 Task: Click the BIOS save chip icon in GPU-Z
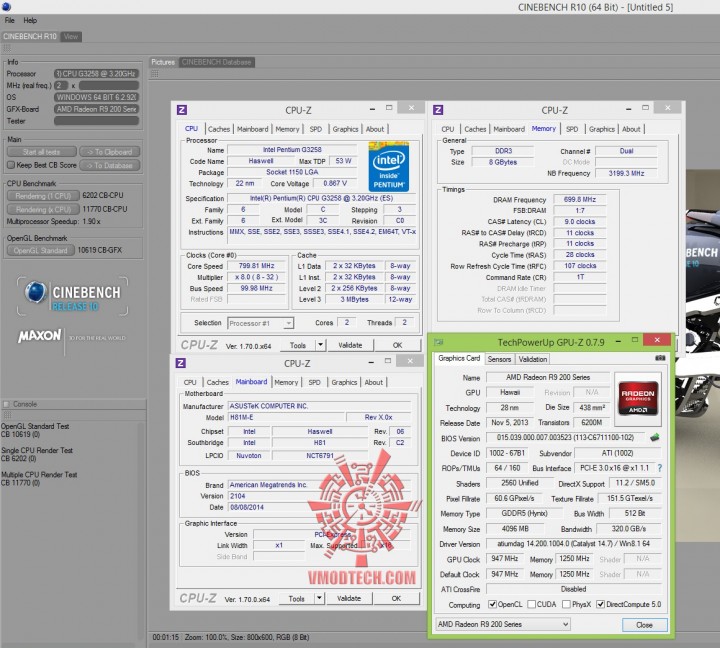[655, 438]
